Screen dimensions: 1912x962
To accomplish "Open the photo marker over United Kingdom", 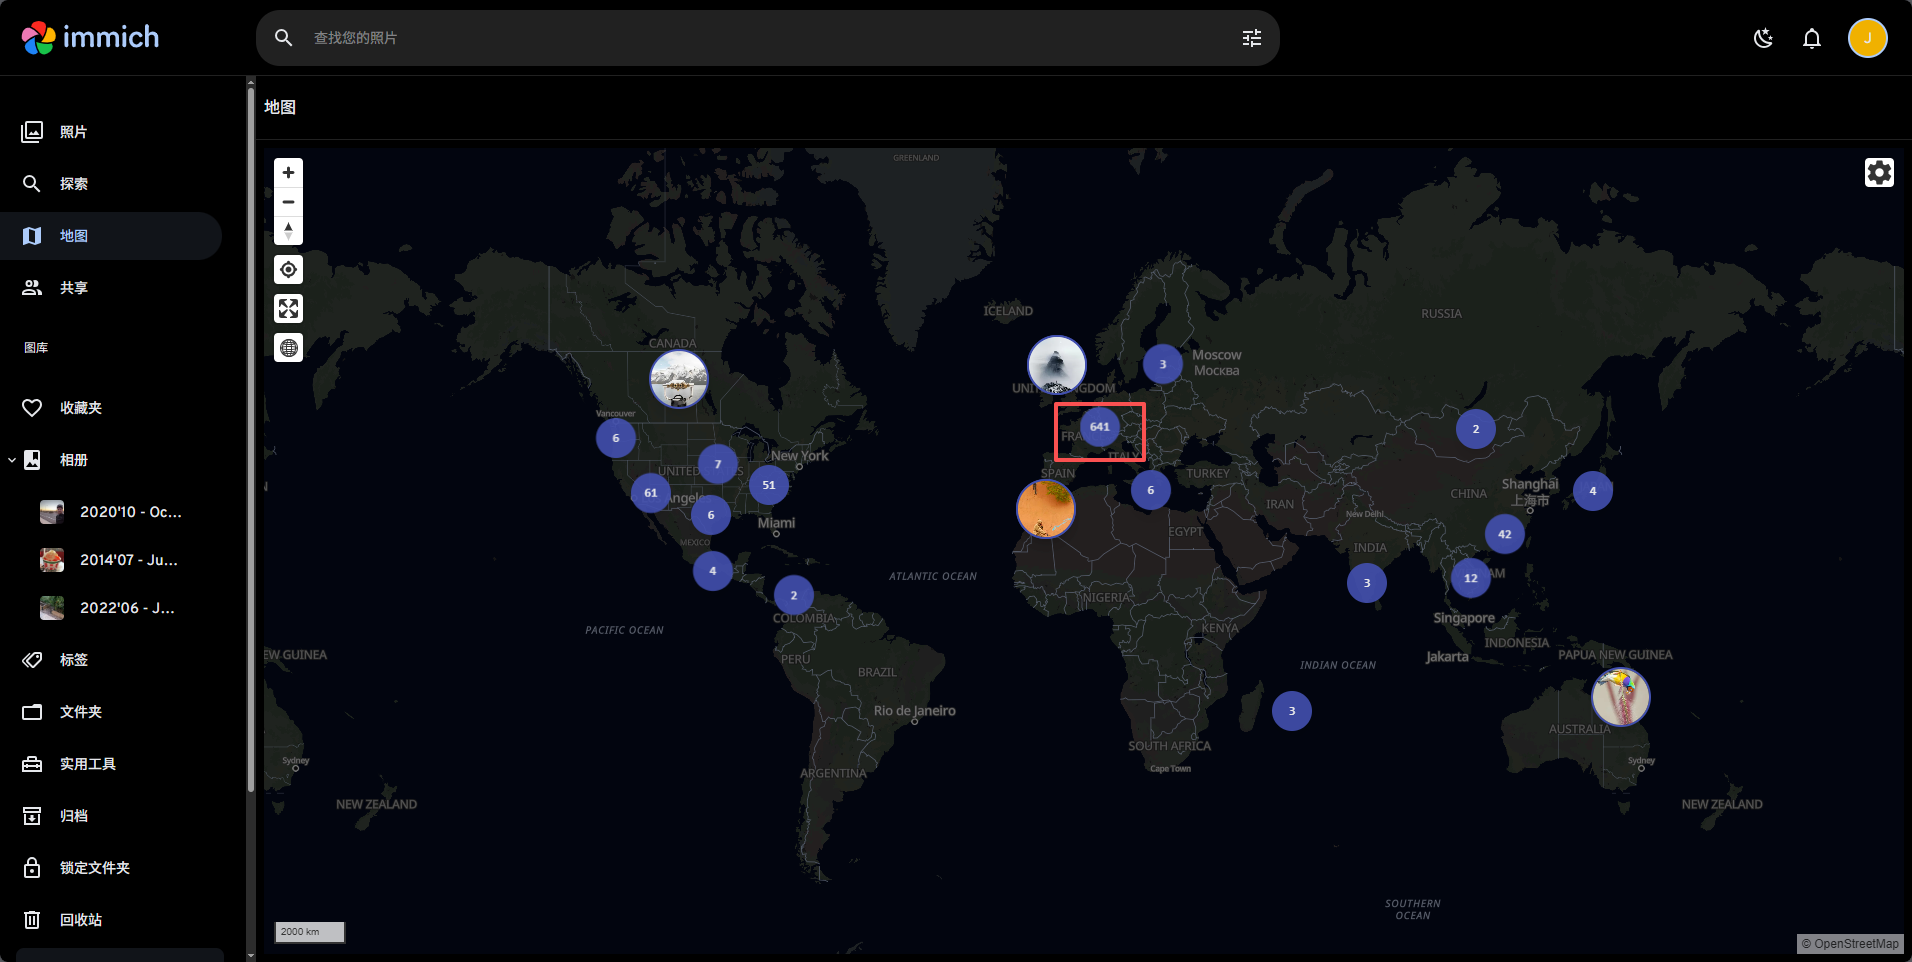I will (1057, 365).
